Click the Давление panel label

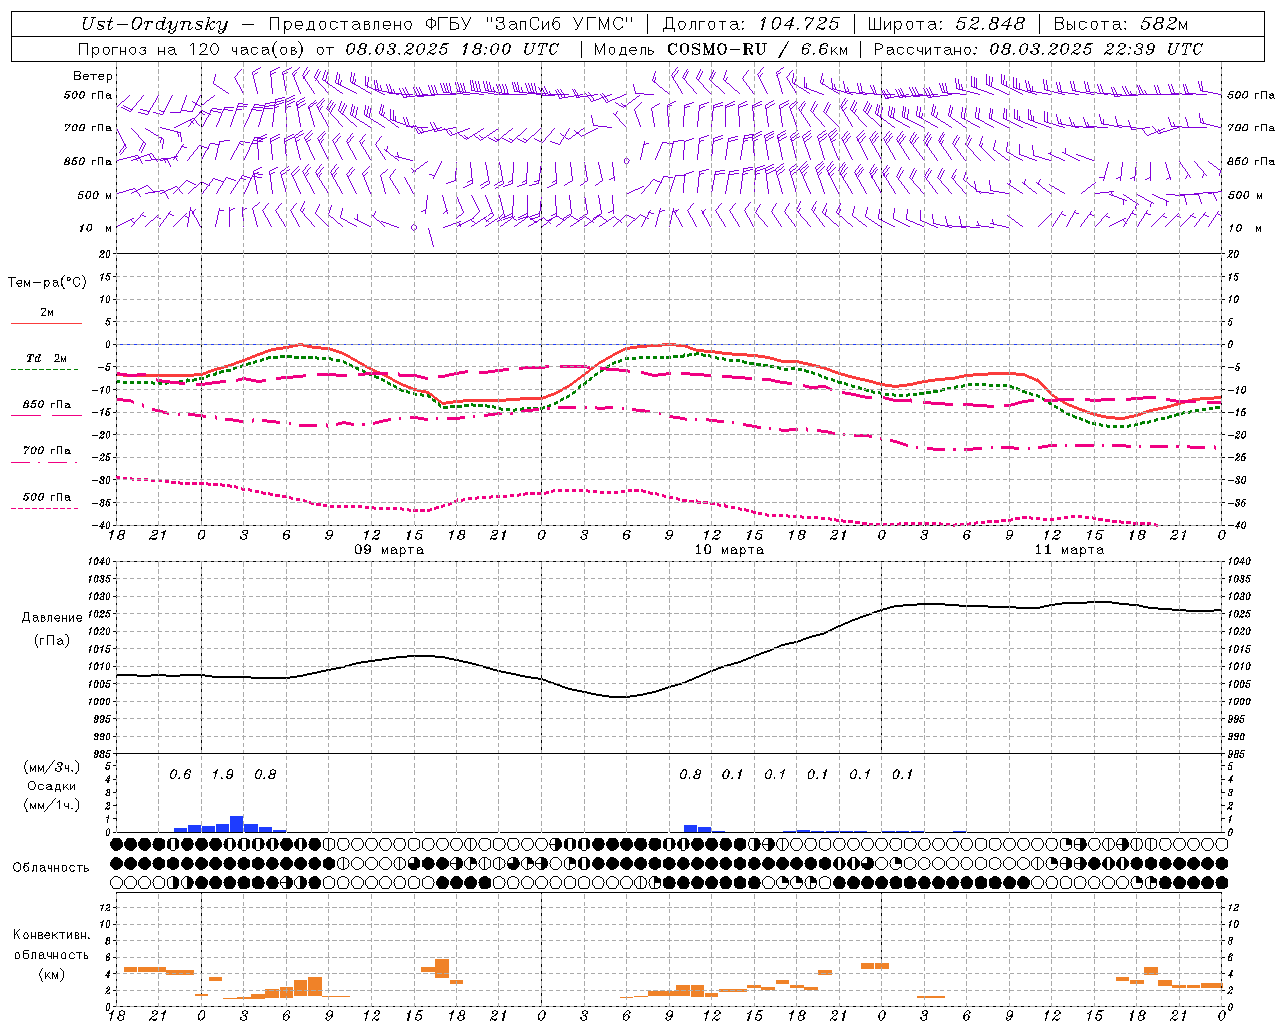tap(52, 618)
